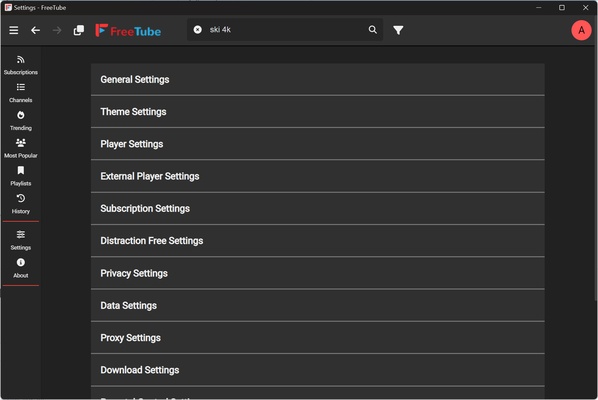
Task: Run the search with the magnifier icon
Action: pos(373,29)
